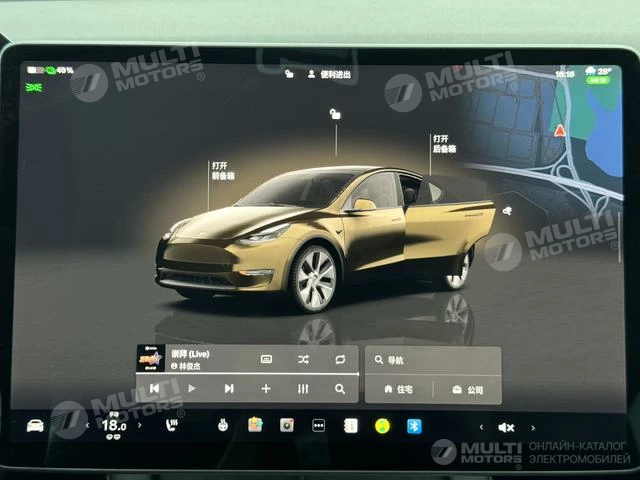The image size is (640, 480).
Task: Open phone with heated seat icon
Action: tap(172, 425)
